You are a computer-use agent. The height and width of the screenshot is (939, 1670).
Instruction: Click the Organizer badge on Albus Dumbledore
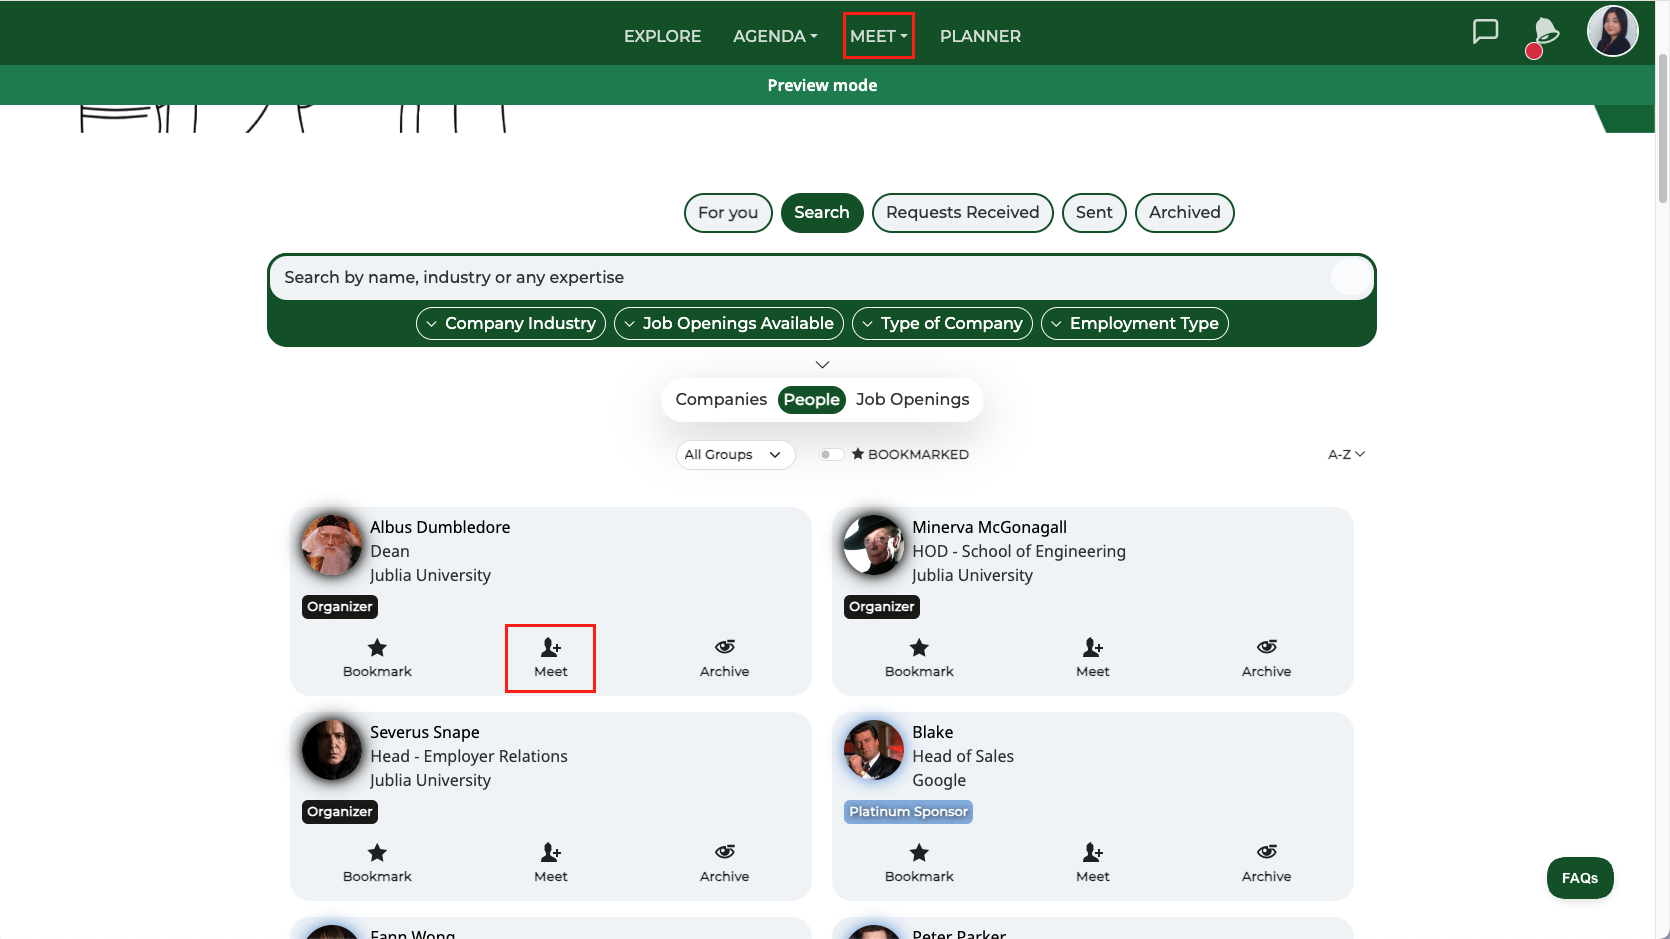point(340,607)
